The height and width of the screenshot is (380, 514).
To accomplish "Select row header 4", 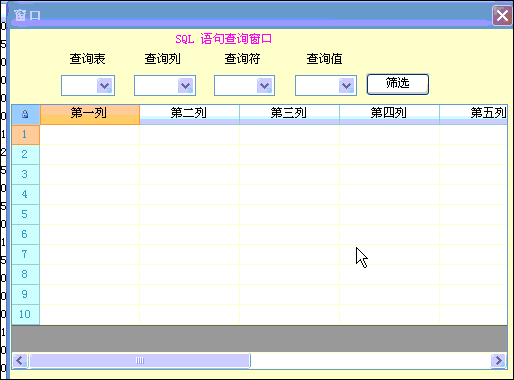I will (x=26, y=195).
